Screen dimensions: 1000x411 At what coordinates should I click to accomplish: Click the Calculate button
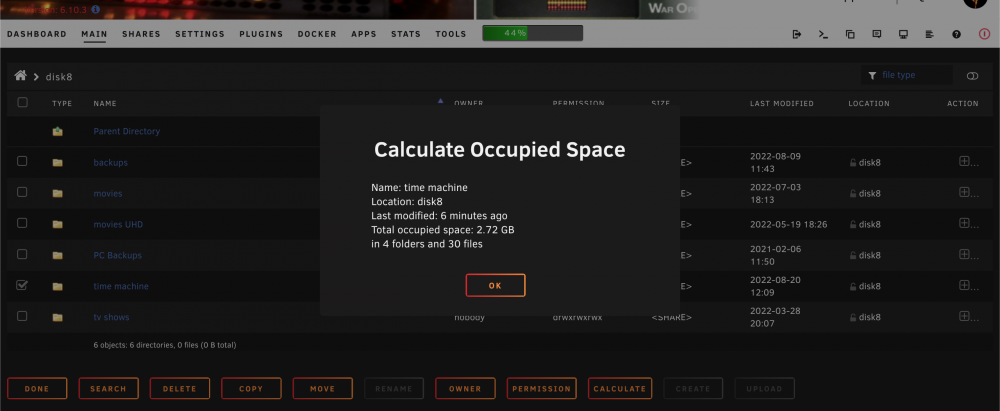pyautogui.click(x=620, y=389)
